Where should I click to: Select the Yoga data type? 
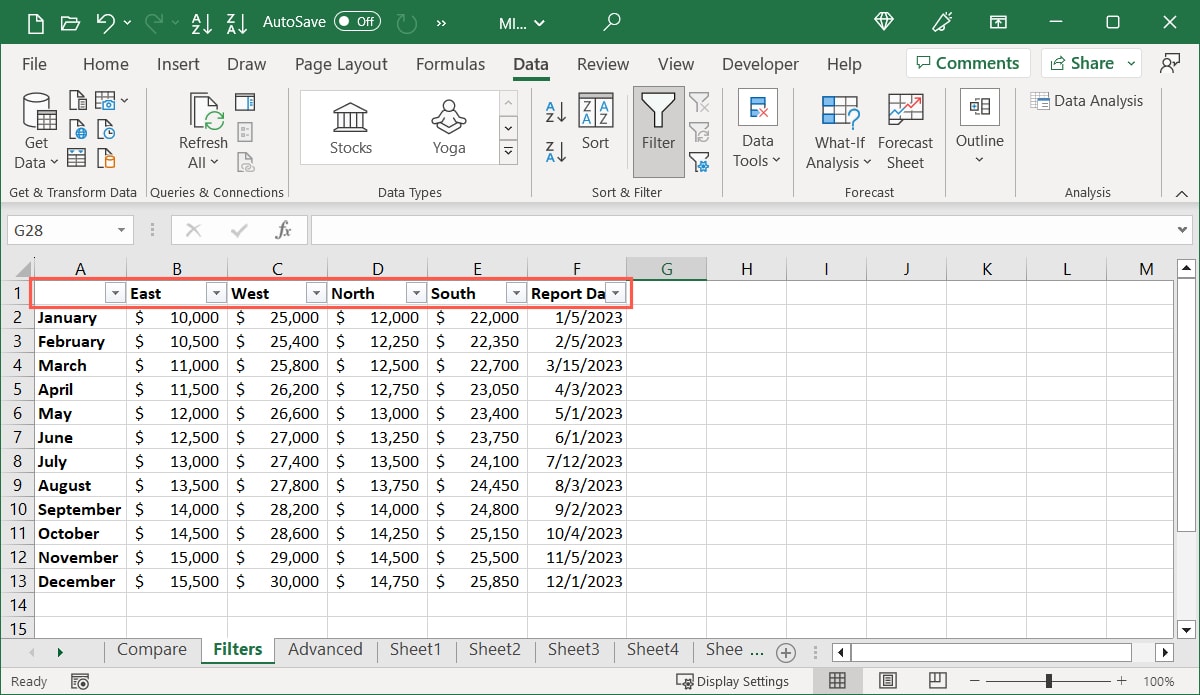coord(448,125)
